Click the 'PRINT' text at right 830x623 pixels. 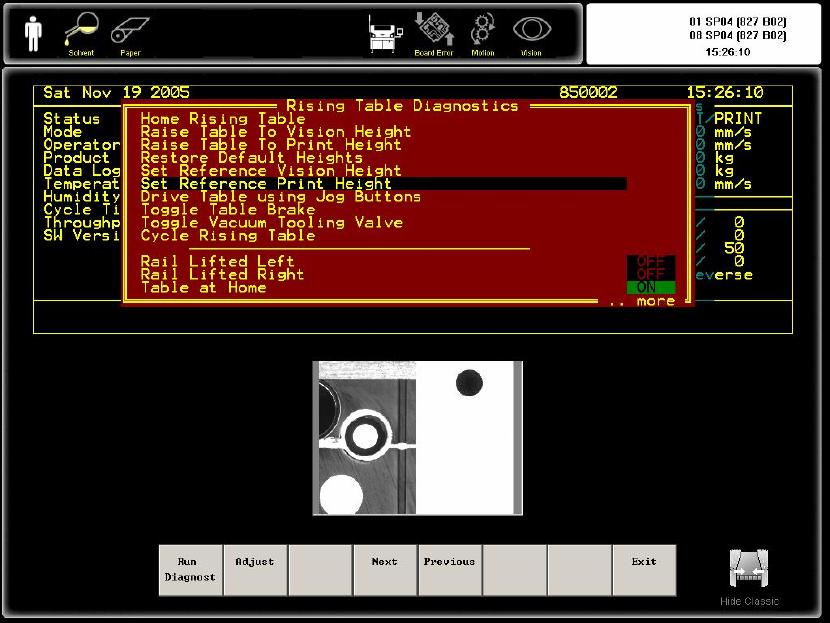point(738,119)
